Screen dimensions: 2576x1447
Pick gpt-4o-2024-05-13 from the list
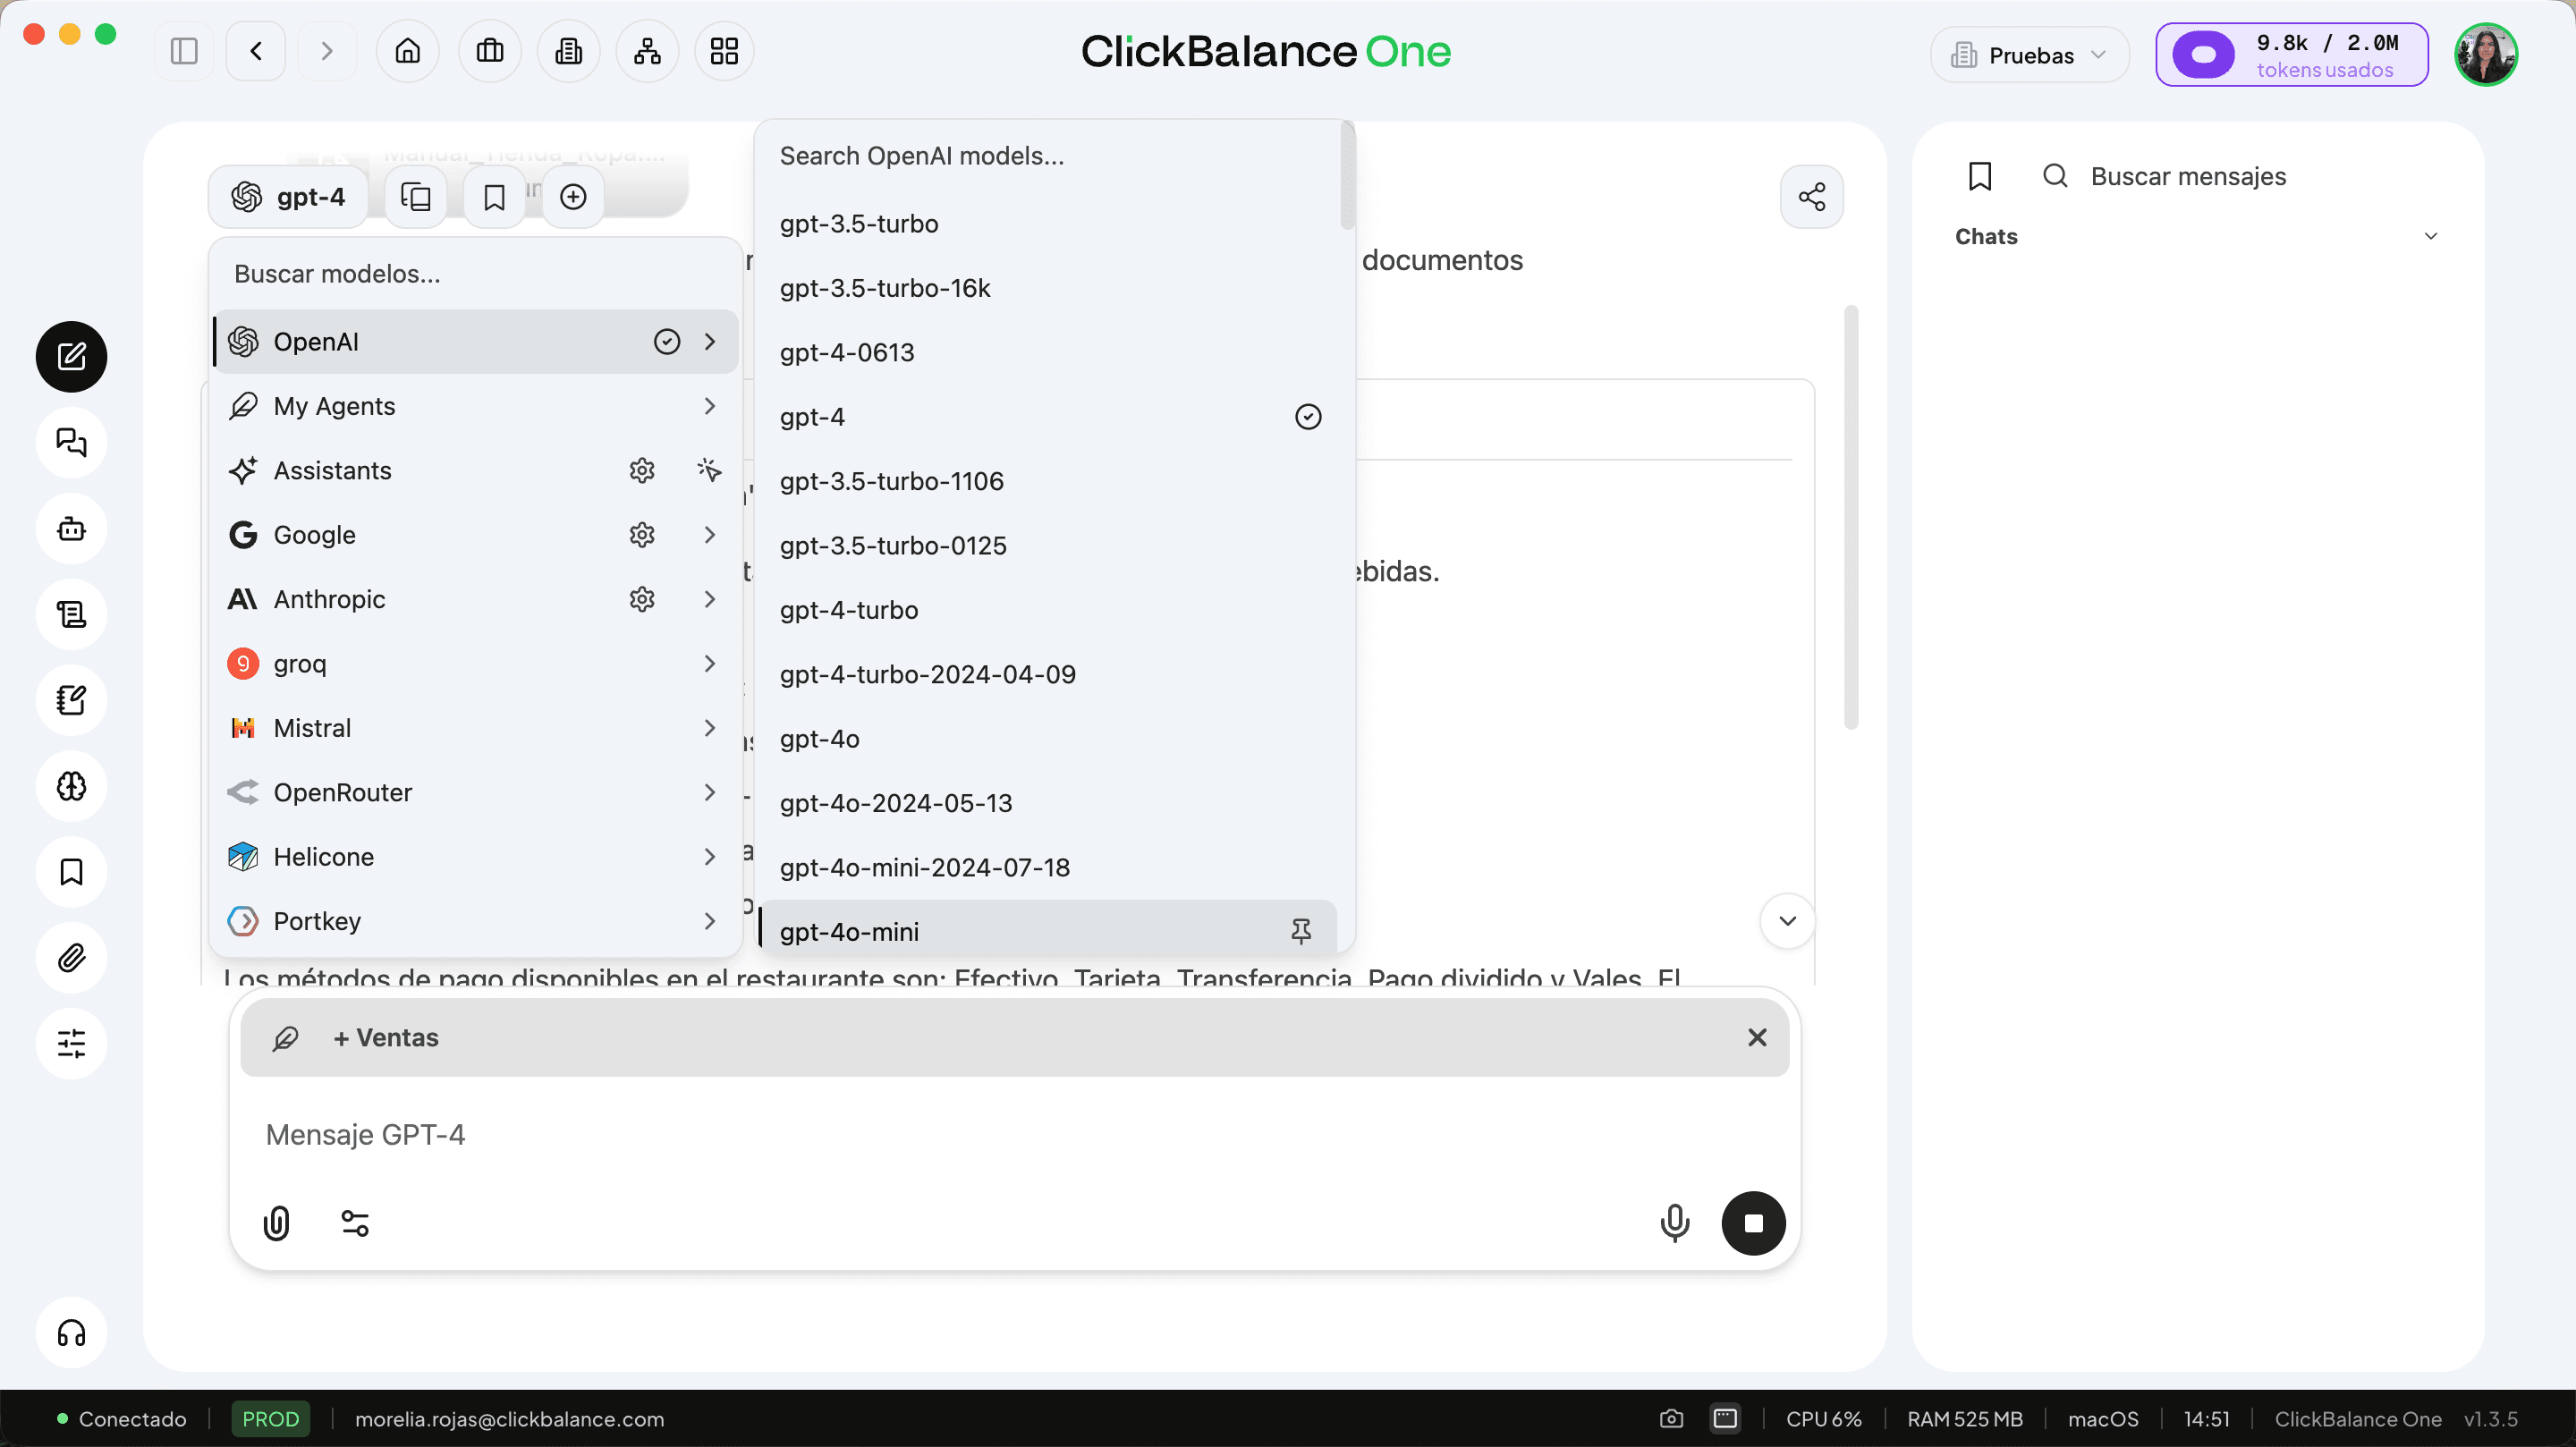click(x=1048, y=803)
